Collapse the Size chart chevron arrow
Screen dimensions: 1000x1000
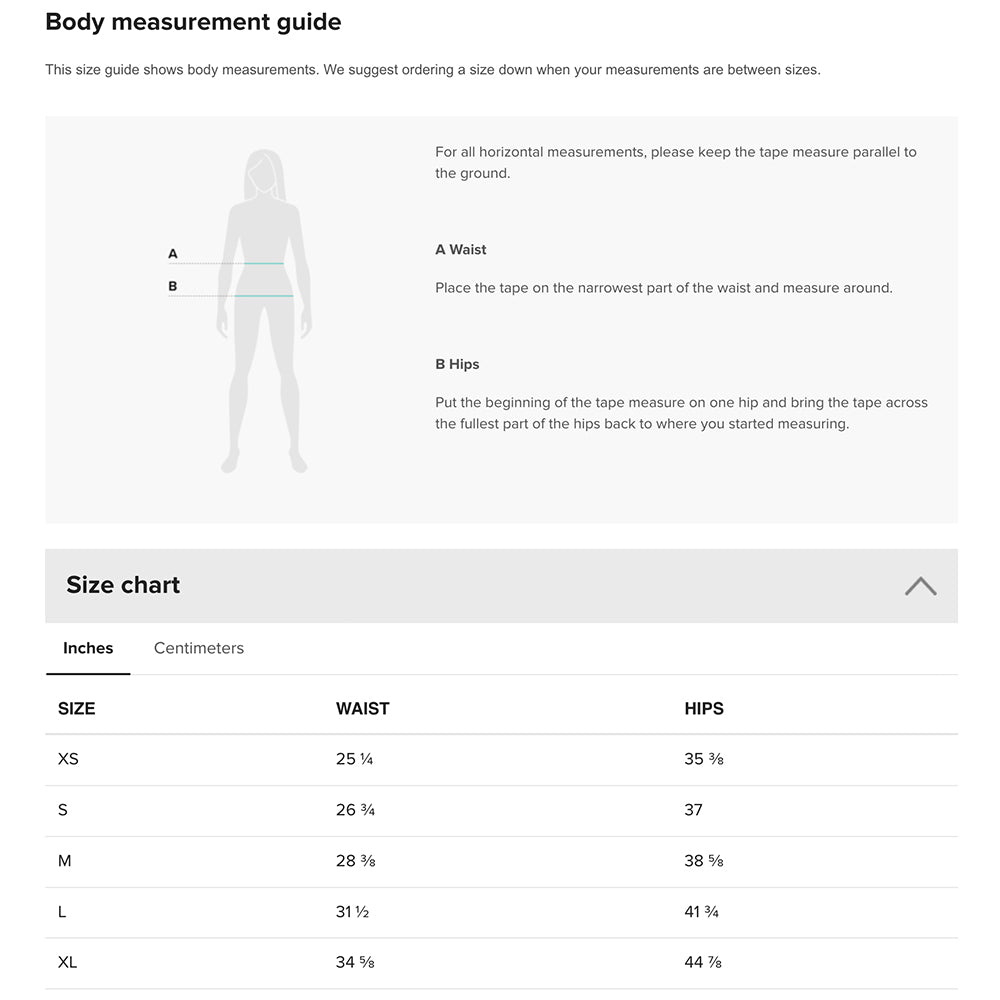920,586
